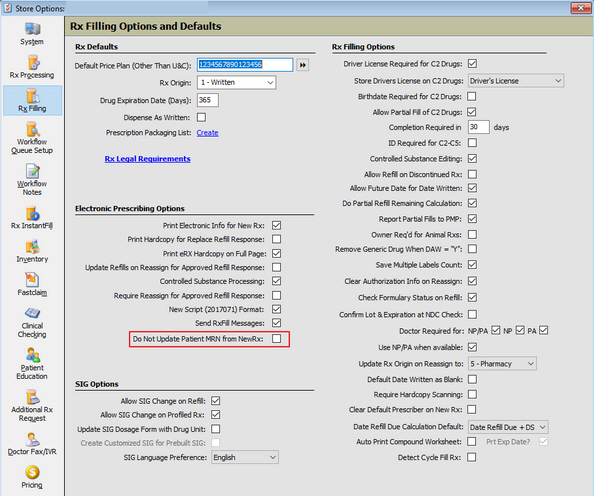Viewport: 594px width, 496px height.
Task: Expand the Rx Origin dropdown
Action: pos(236,83)
